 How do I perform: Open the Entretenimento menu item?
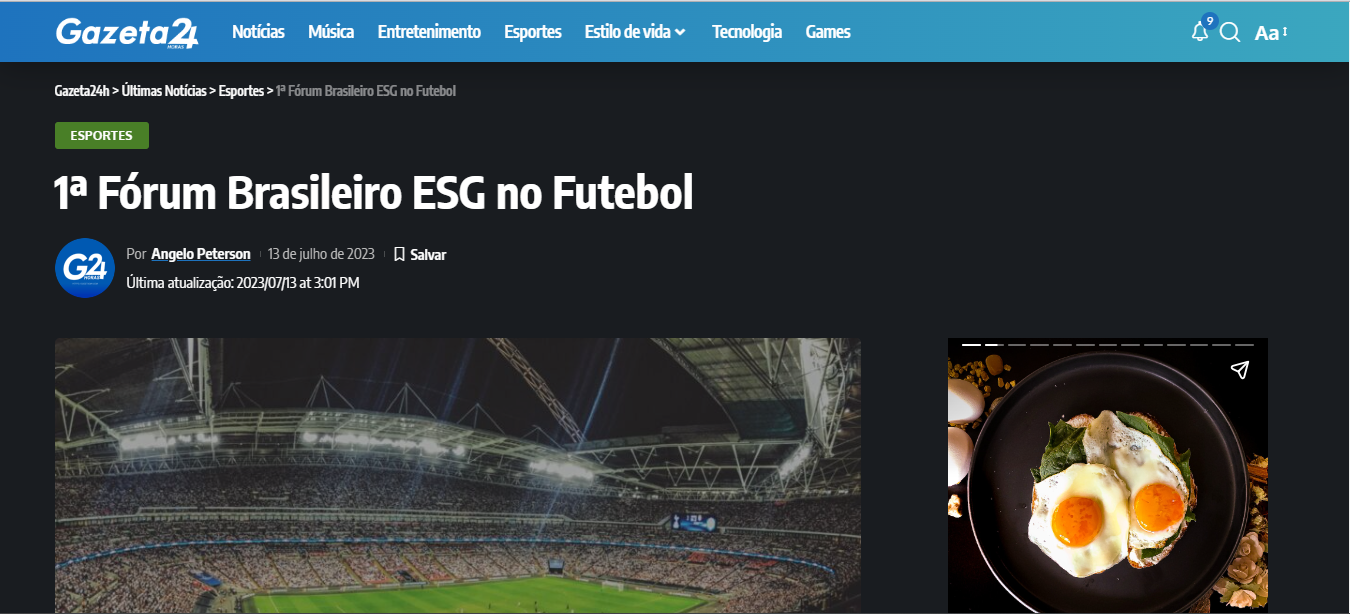tap(429, 32)
